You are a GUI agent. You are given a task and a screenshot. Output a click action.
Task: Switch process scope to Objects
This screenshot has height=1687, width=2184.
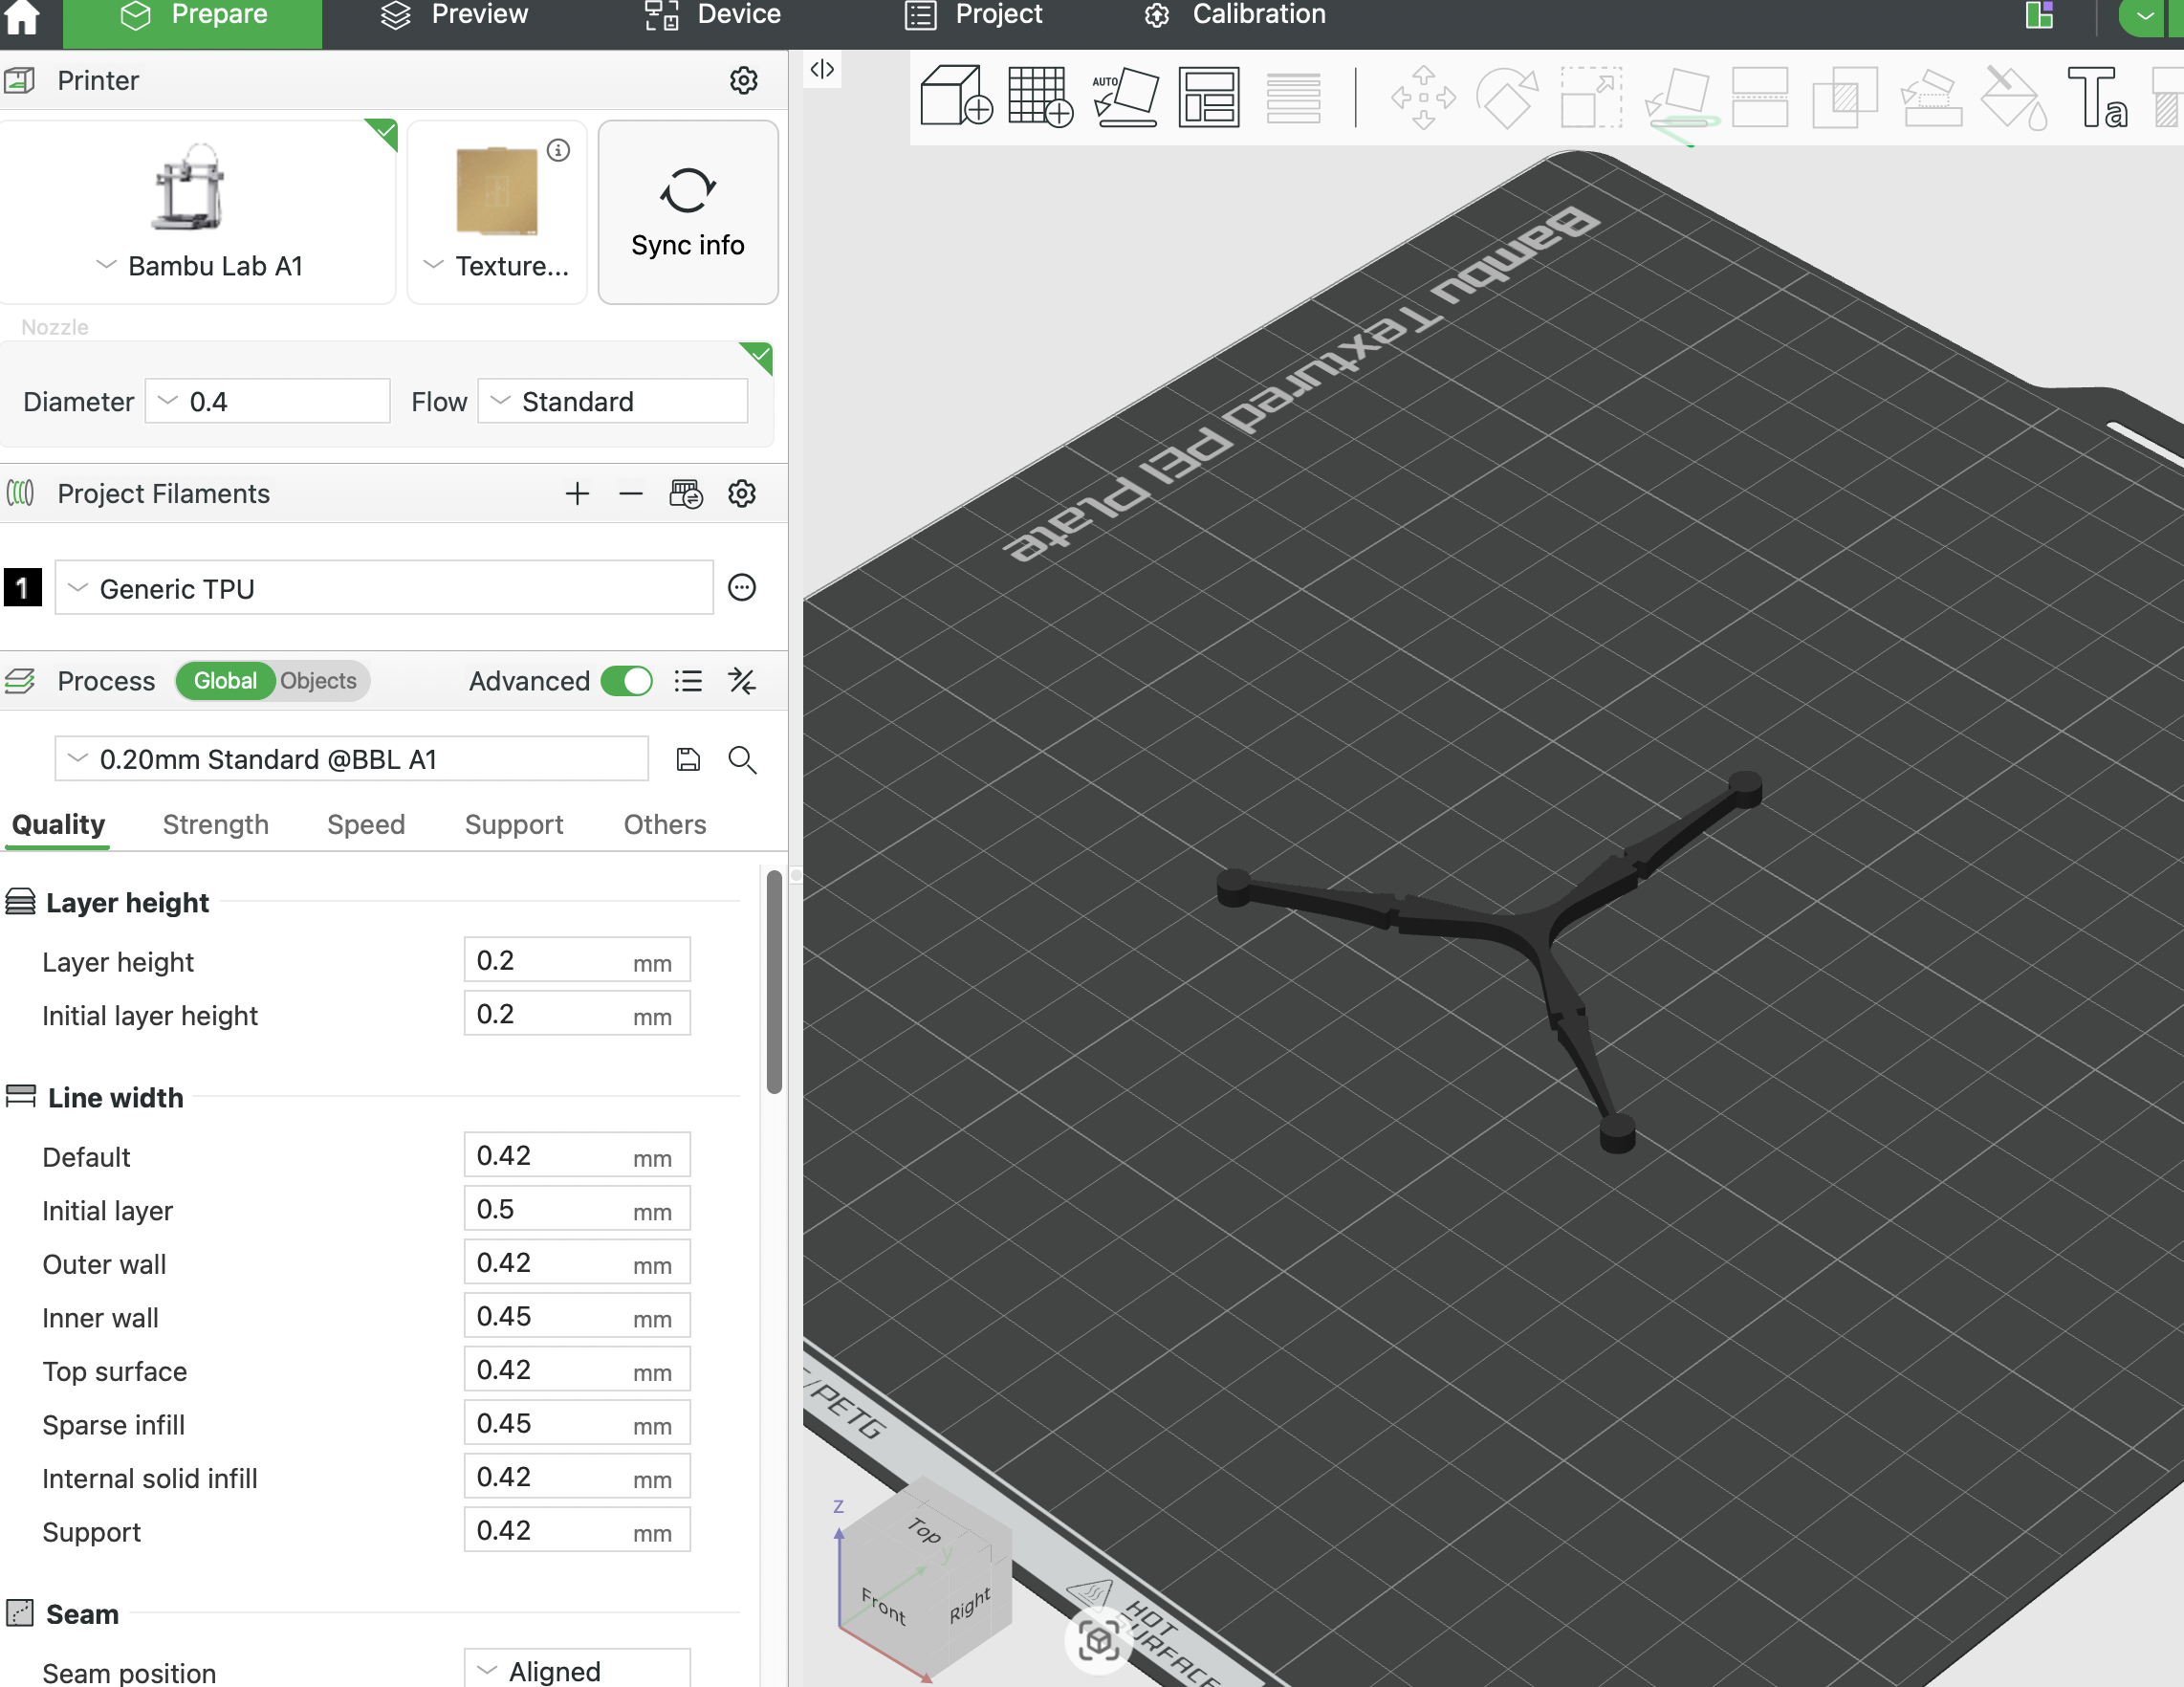[x=318, y=681]
